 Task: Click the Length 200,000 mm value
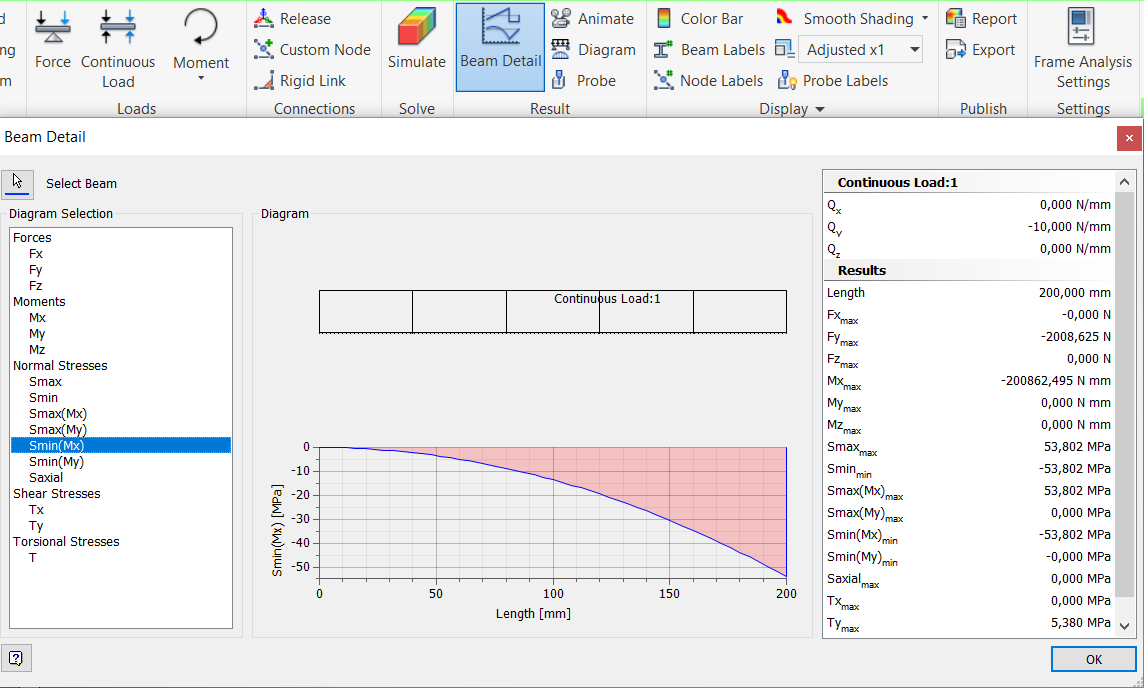pos(1075,293)
